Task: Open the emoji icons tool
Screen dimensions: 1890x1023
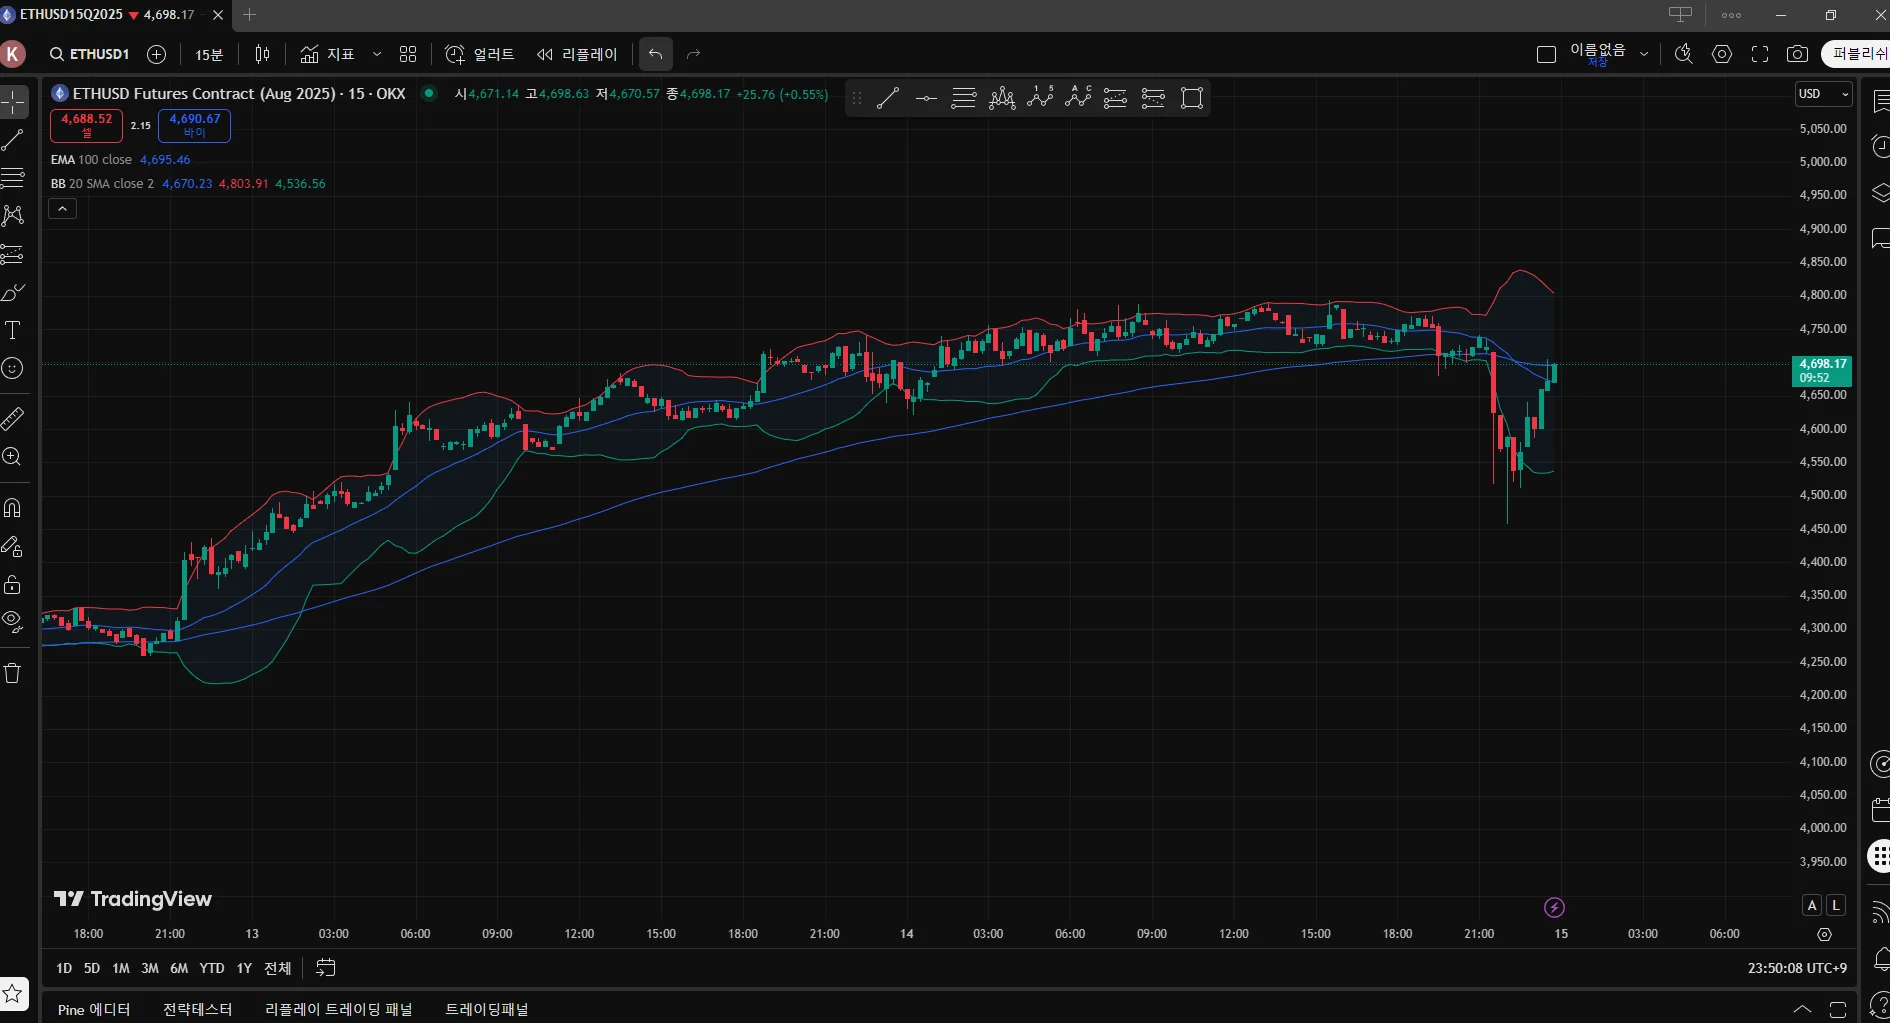Action: (x=13, y=369)
